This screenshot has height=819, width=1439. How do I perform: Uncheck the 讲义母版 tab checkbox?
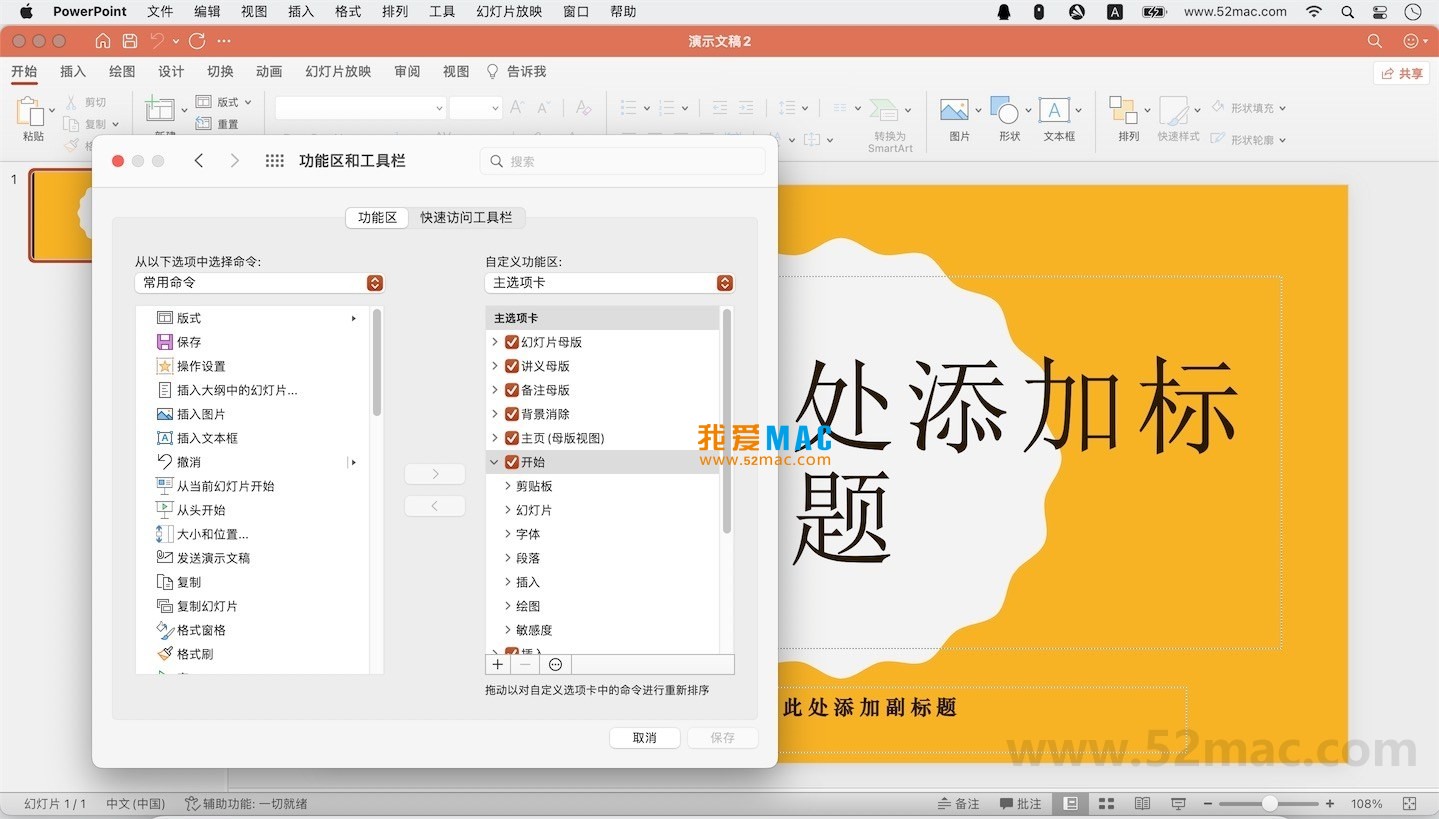pos(512,366)
